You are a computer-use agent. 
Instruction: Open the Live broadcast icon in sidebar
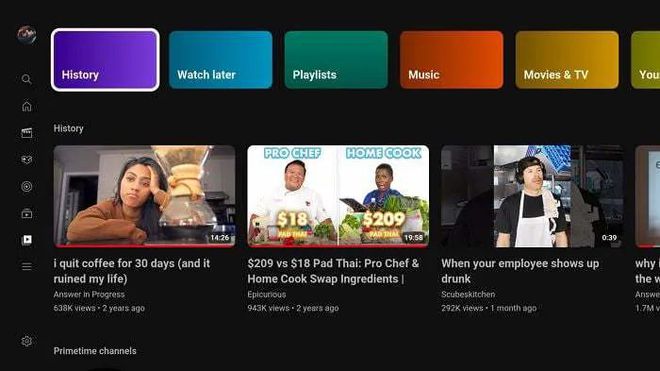(x=27, y=187)
